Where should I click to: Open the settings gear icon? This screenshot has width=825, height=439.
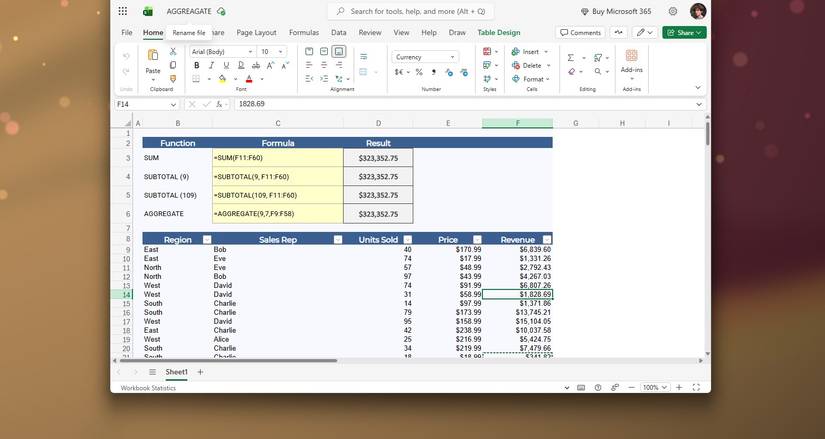tap(673, 11)
